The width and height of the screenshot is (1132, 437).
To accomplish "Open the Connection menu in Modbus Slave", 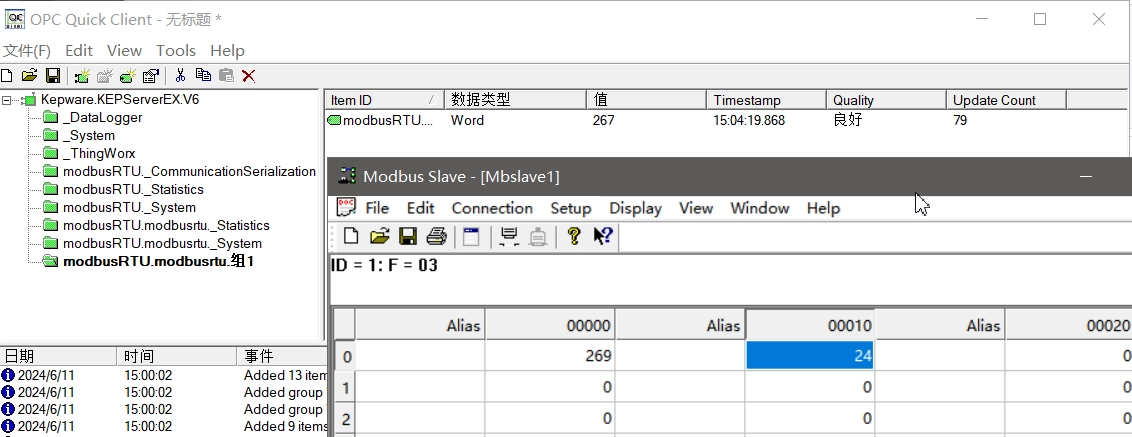I will pos(492,208).
